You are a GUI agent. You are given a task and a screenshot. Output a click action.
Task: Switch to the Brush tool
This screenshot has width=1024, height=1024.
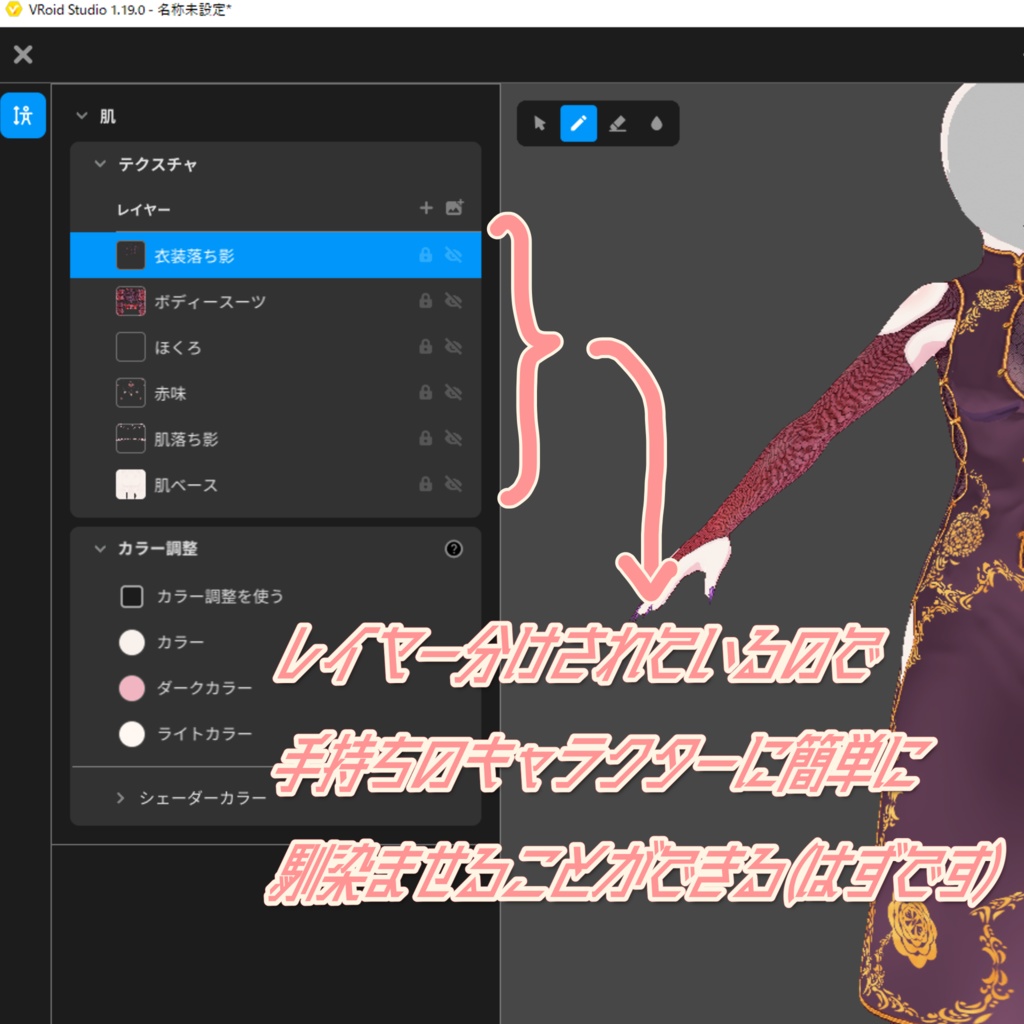(x=578, y=123)
